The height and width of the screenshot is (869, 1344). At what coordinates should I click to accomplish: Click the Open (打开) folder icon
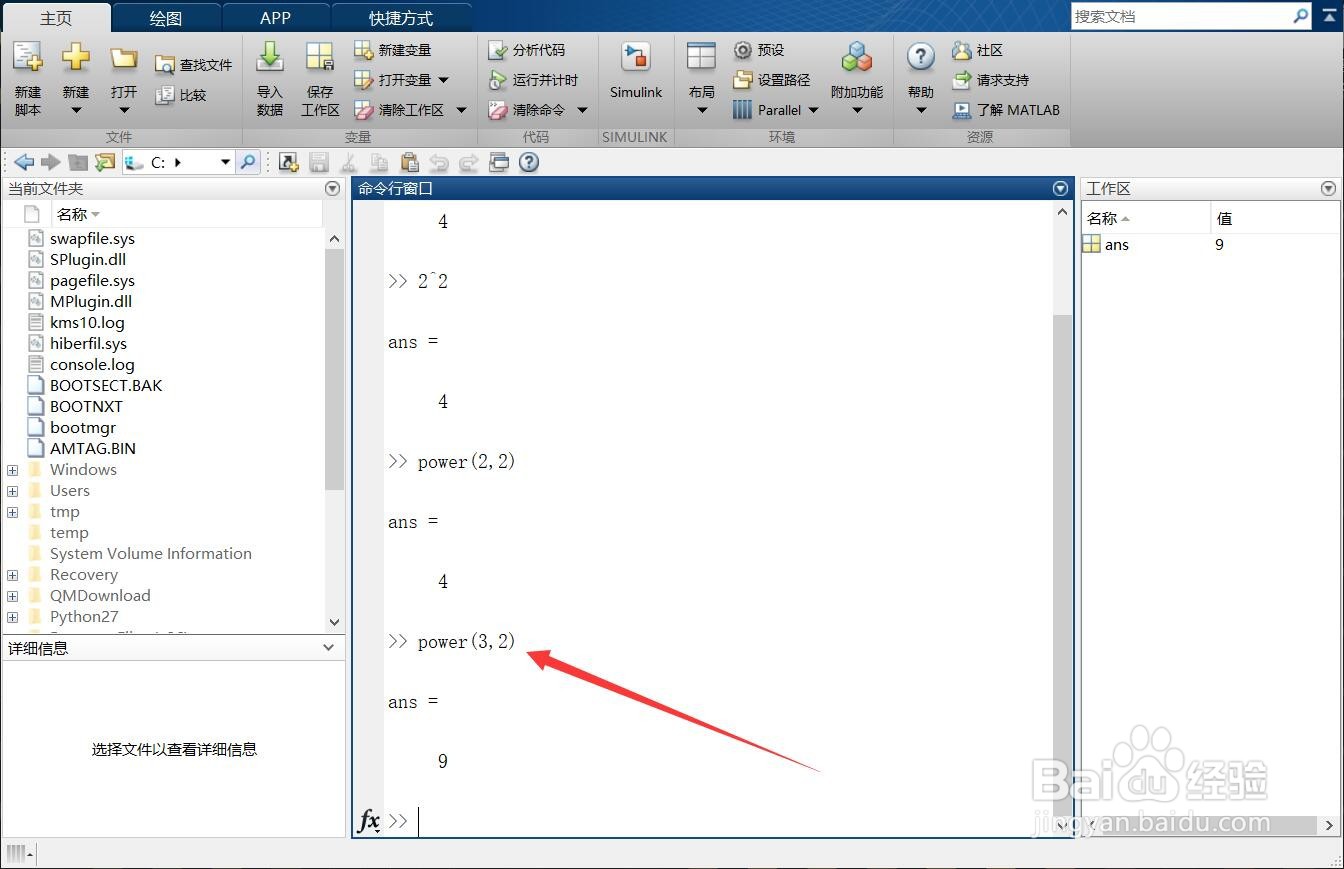124,58
